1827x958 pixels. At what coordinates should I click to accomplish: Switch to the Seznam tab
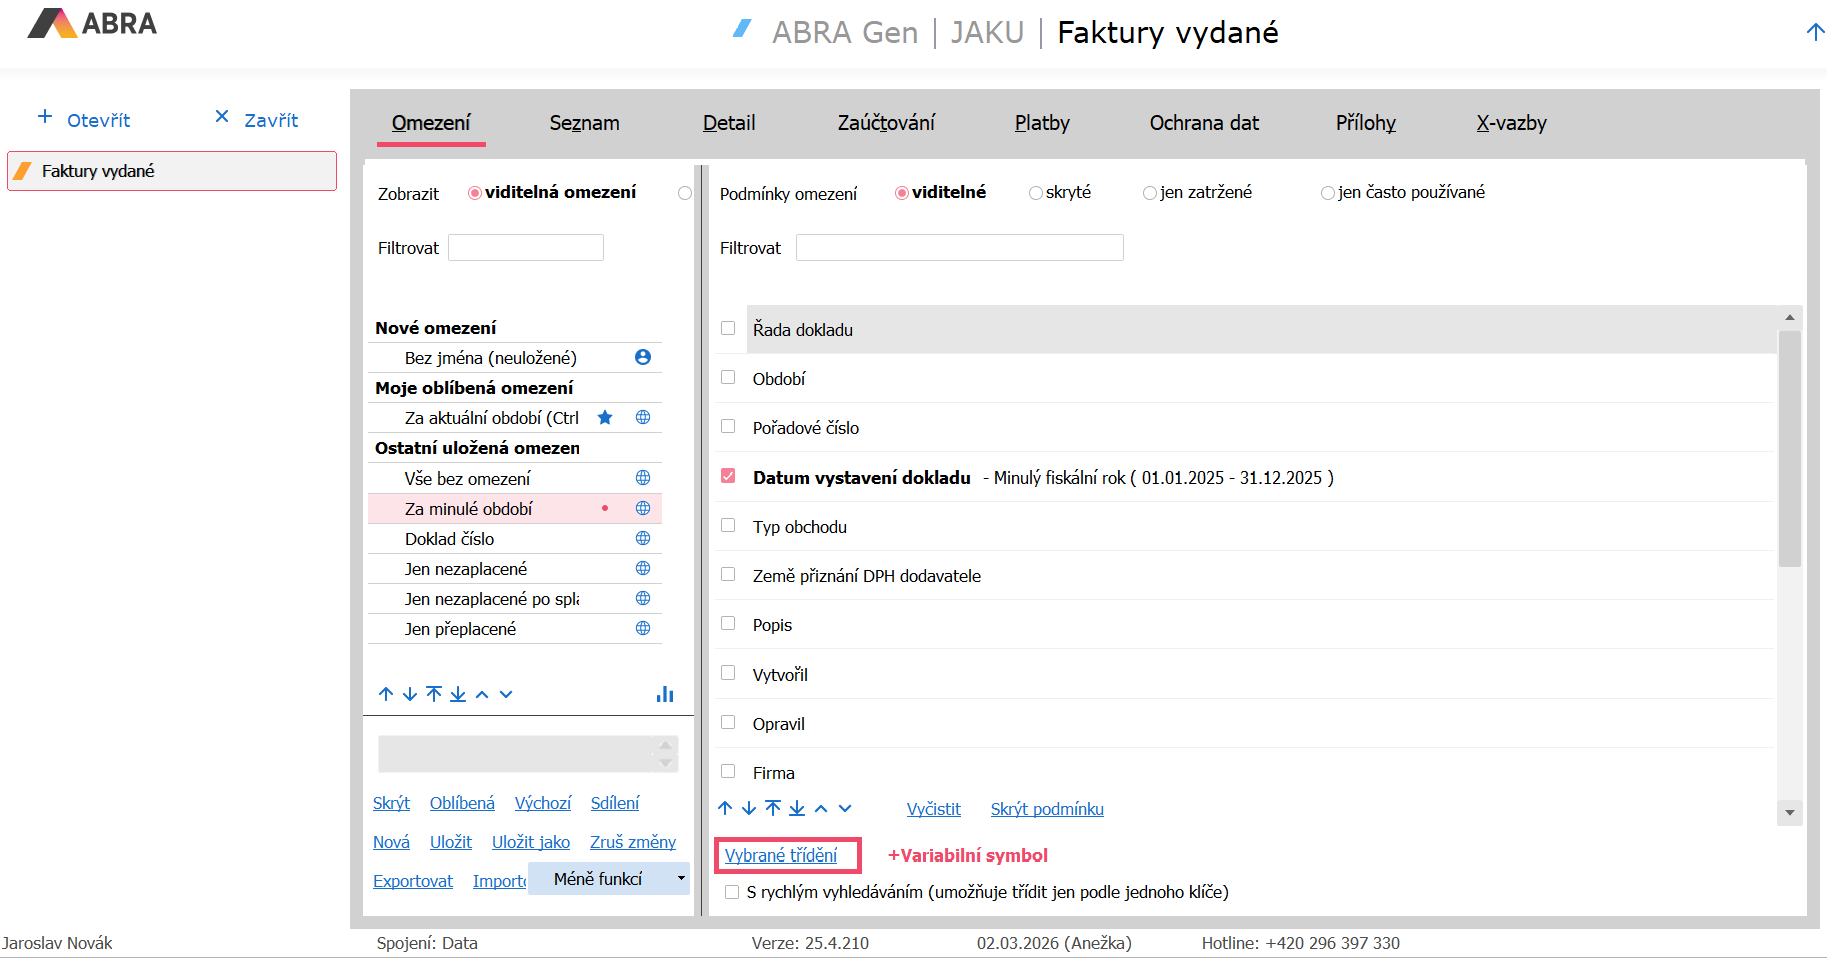584,123
